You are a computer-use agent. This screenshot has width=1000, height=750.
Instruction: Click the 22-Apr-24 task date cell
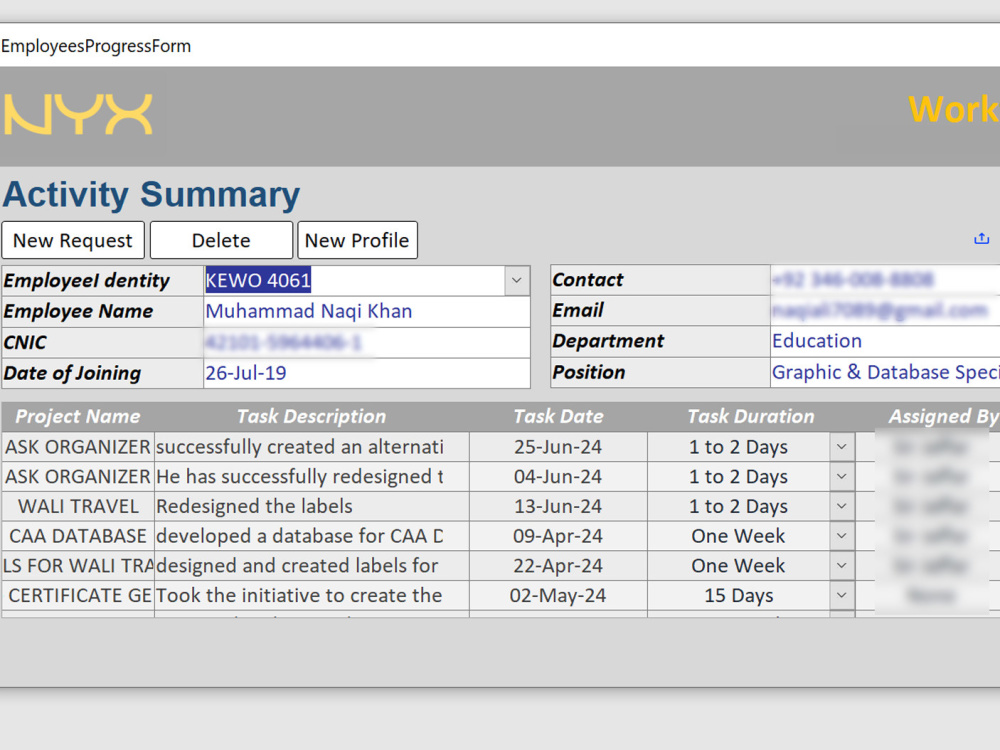coord(558,566)
